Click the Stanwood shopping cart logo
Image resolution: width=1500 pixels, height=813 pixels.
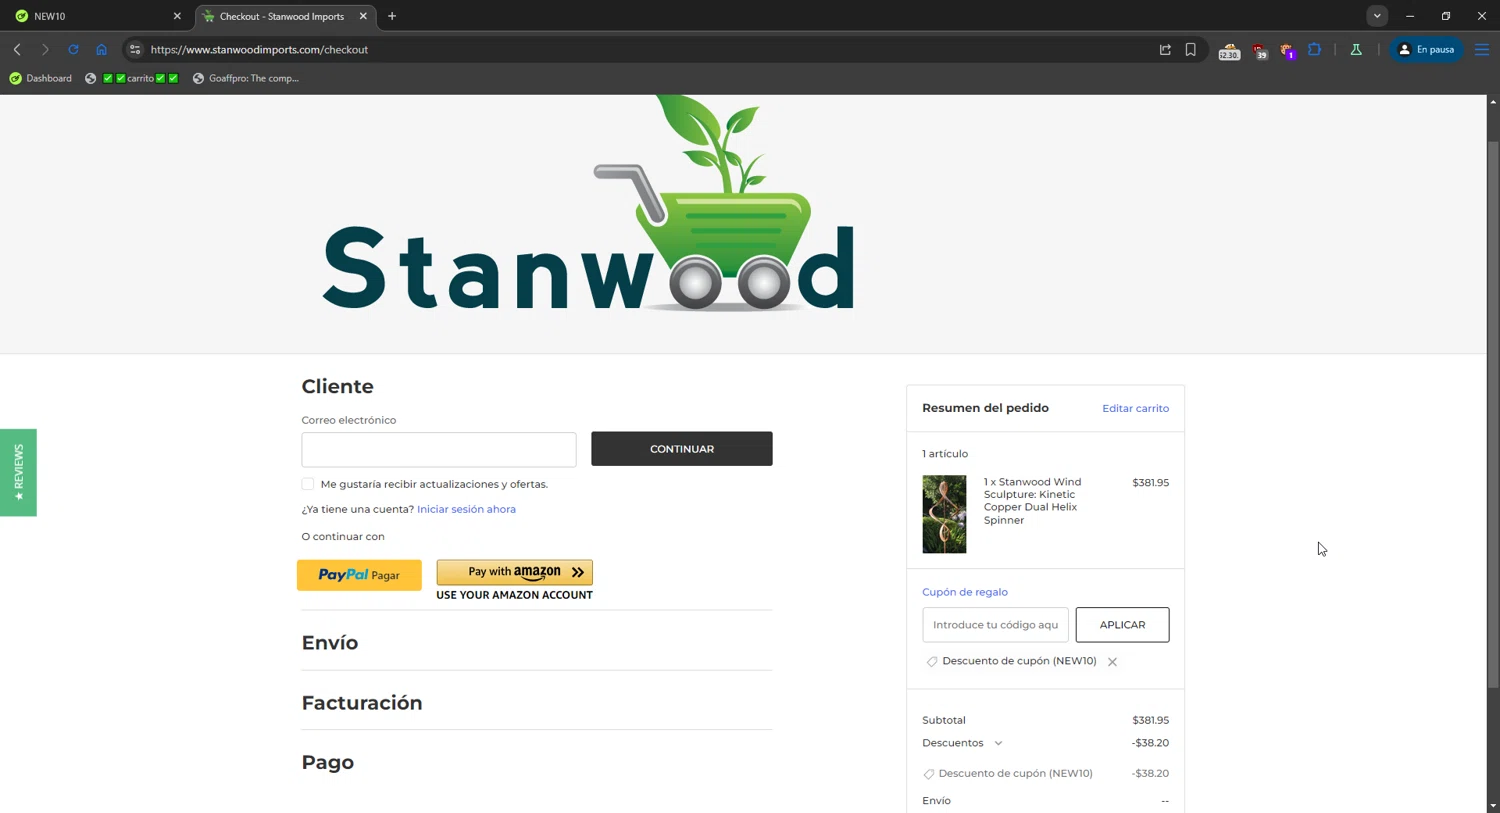[x=588, y=203]
